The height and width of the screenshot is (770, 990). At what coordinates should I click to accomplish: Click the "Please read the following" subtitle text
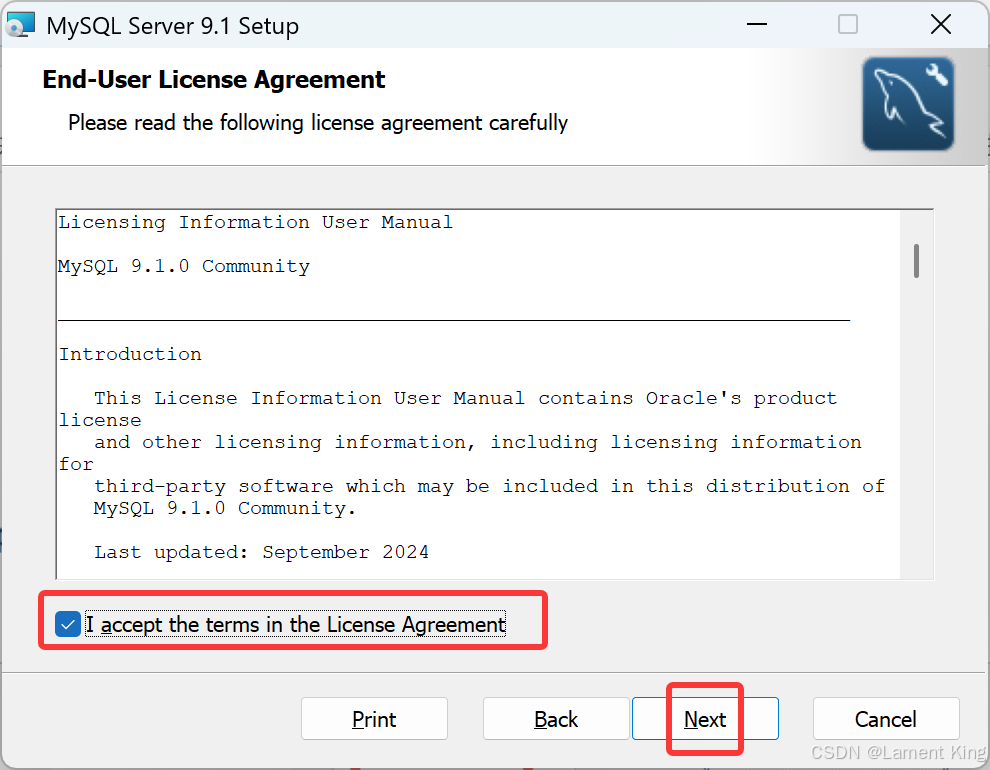(317, 122)
